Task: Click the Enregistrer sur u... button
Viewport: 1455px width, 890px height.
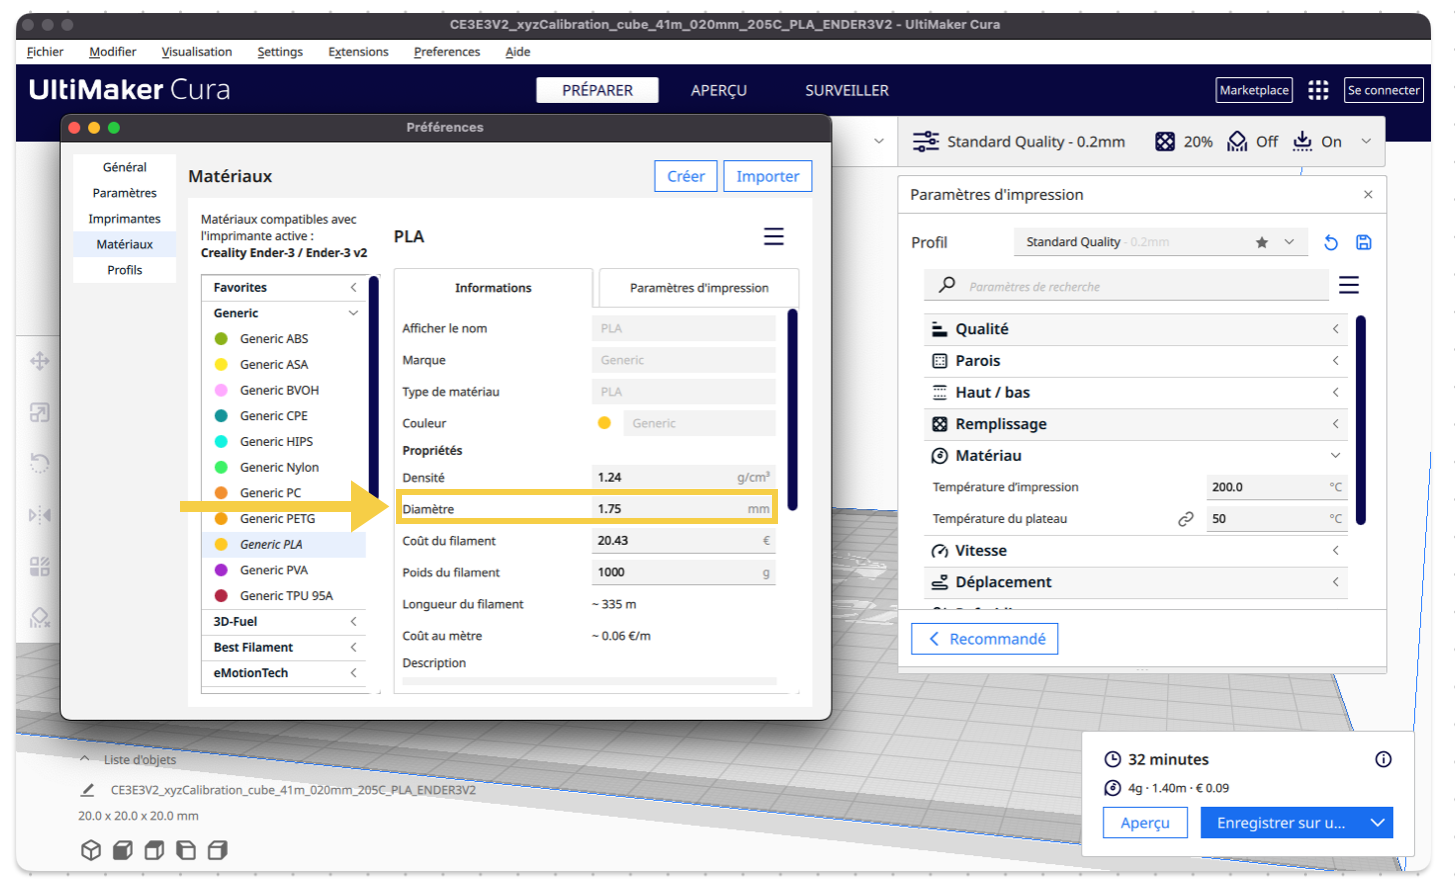Action: pyautogui.click(x=1281, y=823)
